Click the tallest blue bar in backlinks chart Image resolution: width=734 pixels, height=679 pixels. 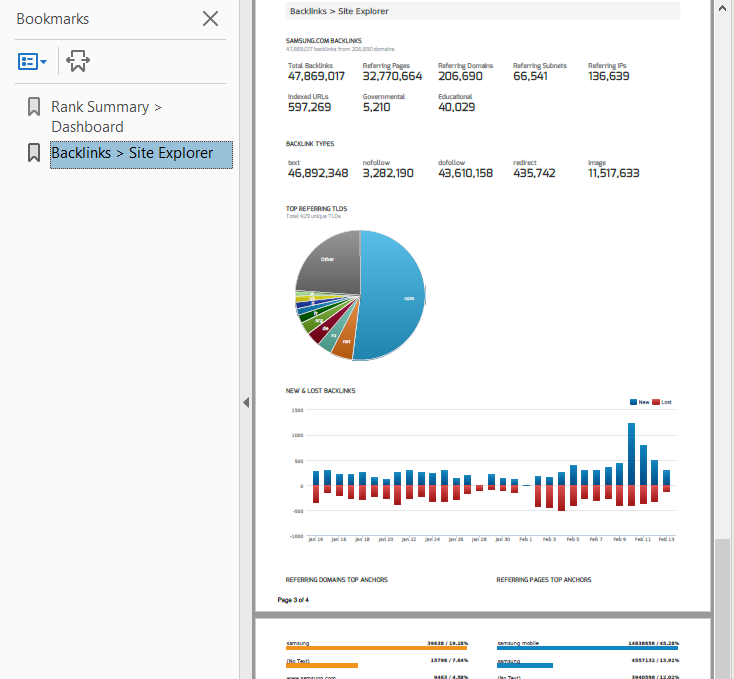pos(631,453)
